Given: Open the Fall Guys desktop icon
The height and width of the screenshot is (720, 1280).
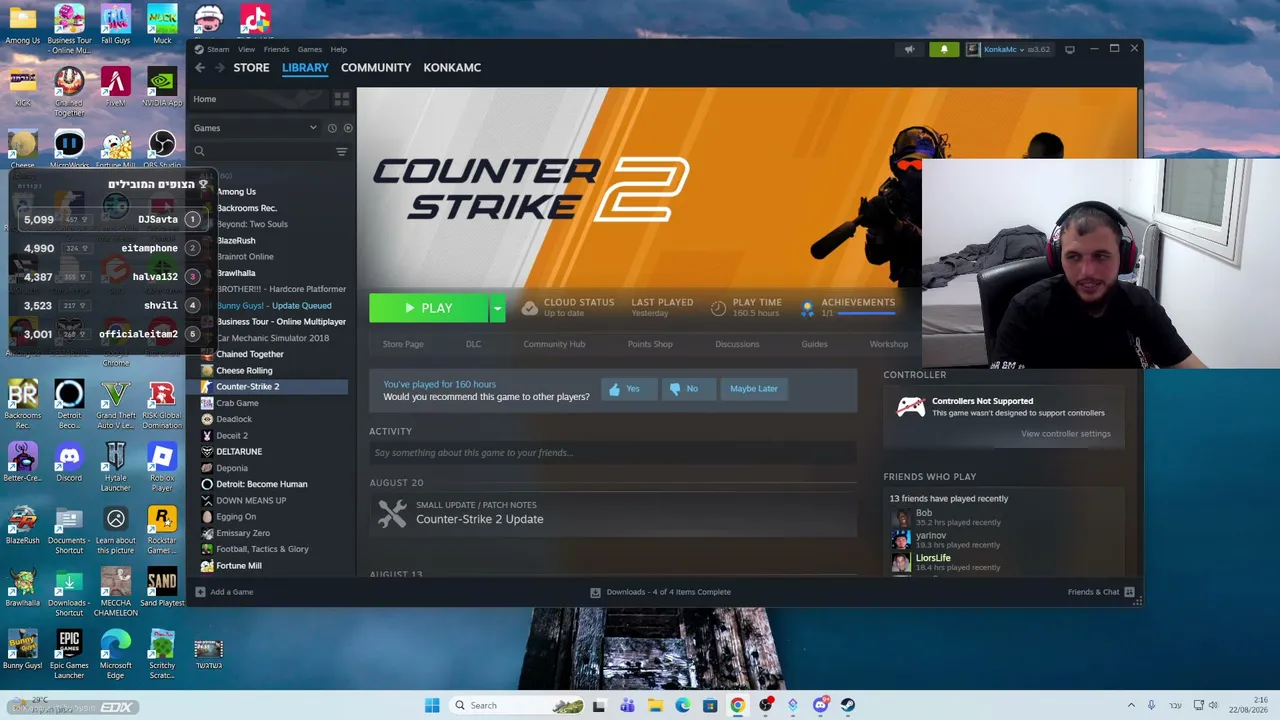Looking at the screenshot, I should click(116, 25).
